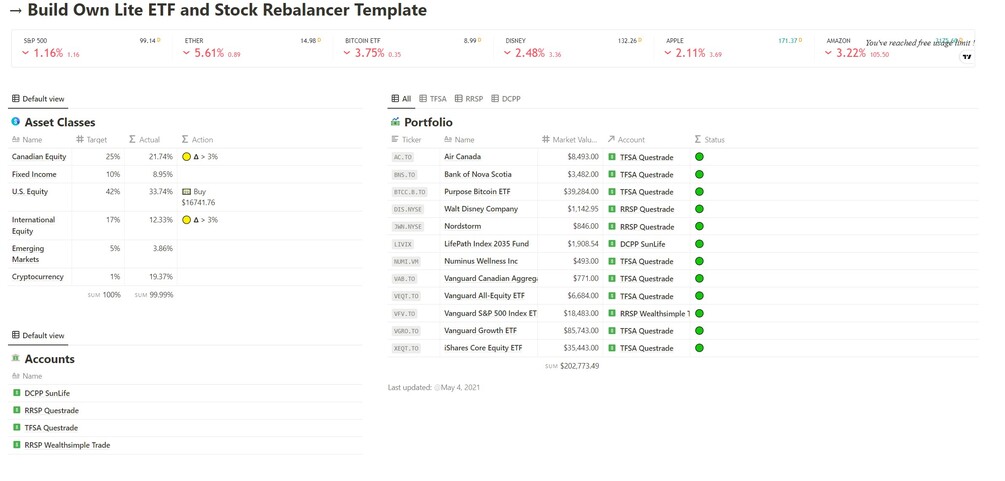This screenshot has width=1005, height=481.
Task: Click yellow warning dot for International Equity
Action: (x=187, y=220)
